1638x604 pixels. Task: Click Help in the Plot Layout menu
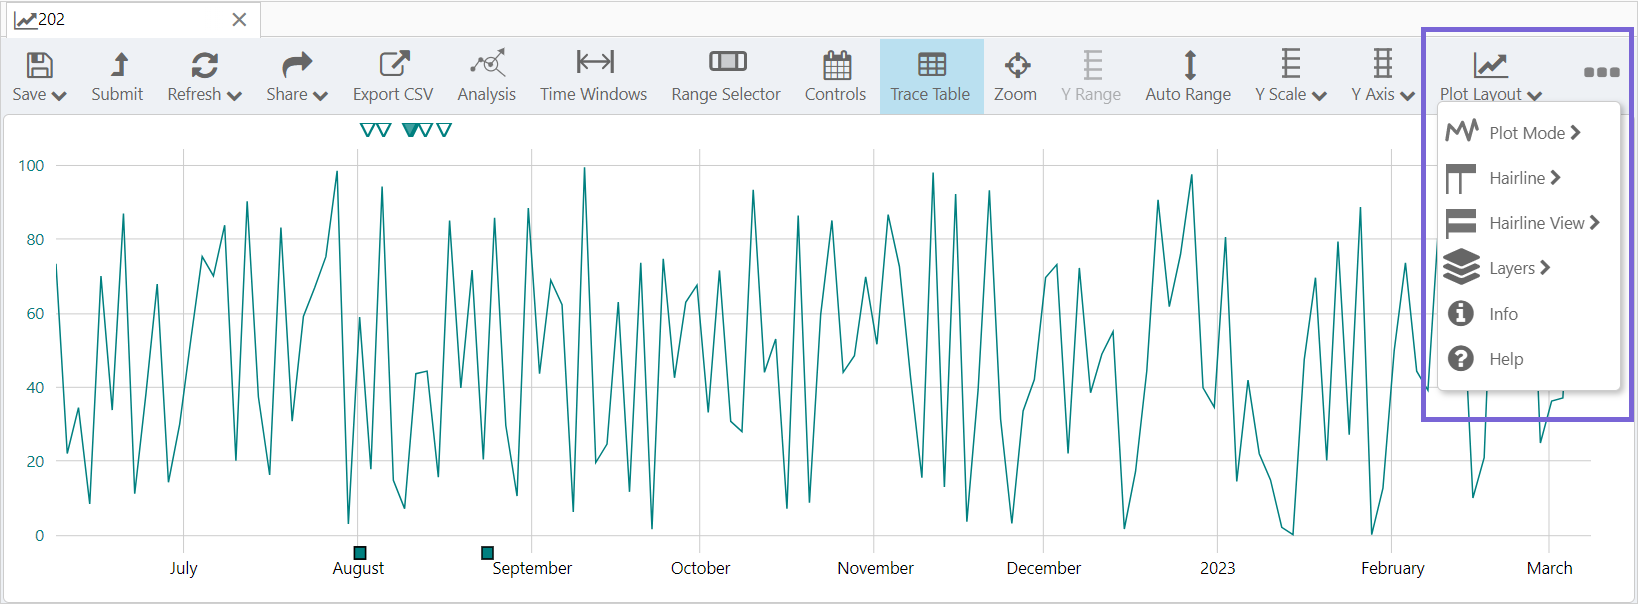pyautogui.click(x=1505, y=359)
